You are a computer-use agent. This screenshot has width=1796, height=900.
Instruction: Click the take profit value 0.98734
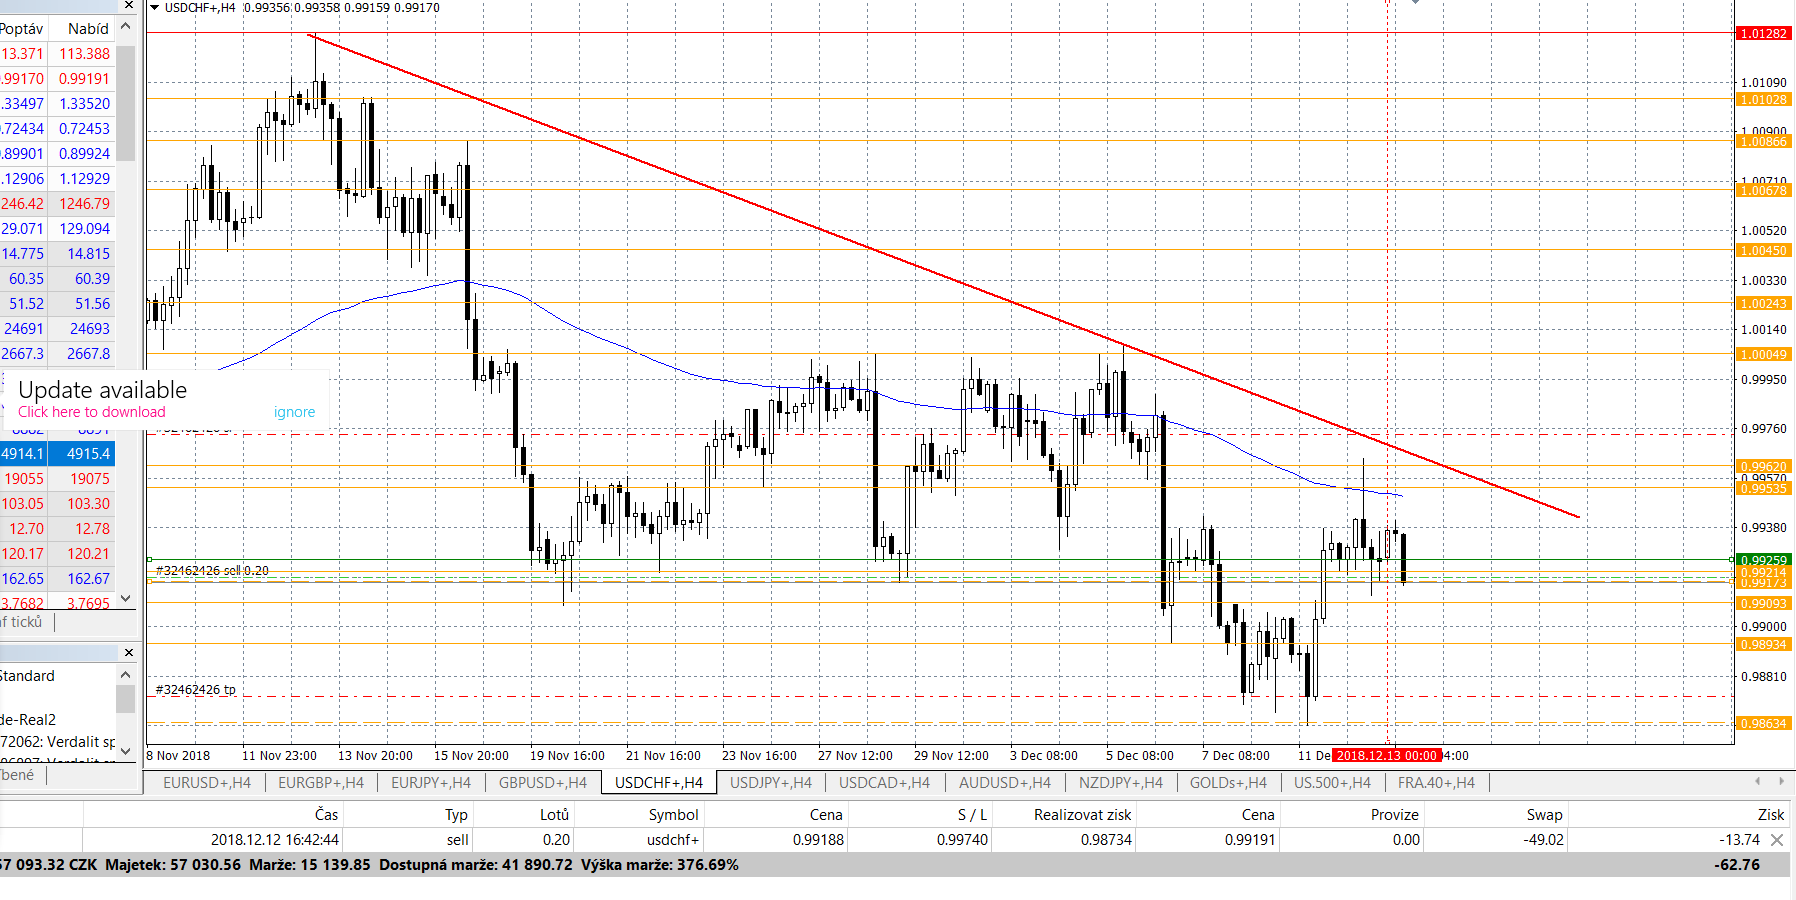click(1106, 840)
